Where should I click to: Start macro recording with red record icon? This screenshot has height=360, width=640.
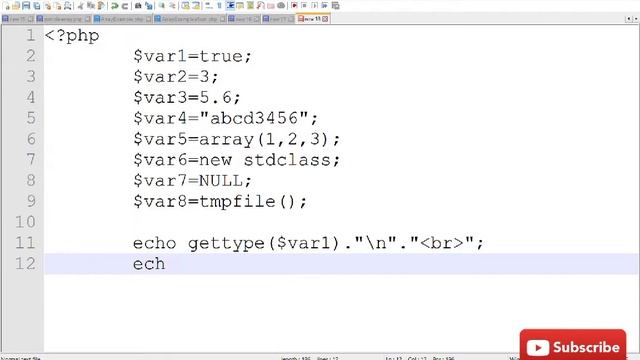(294, 6)
